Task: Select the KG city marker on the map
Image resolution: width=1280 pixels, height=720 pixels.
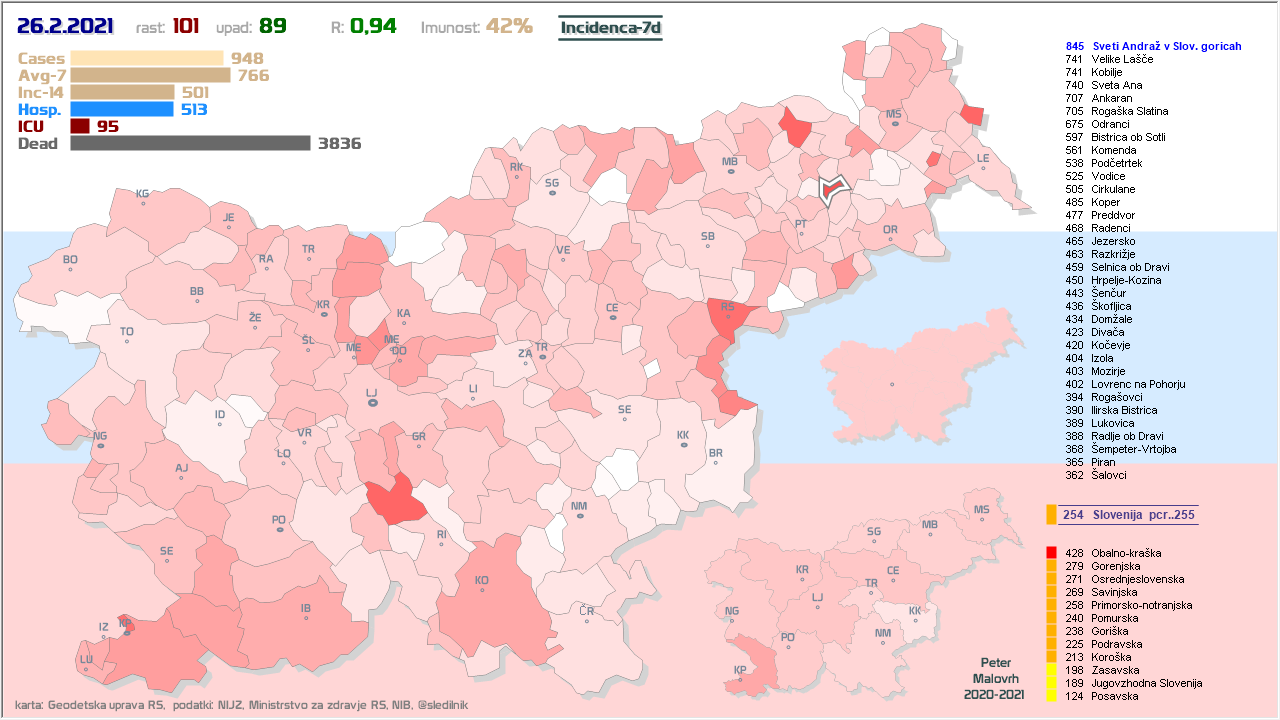Action: 143,203
